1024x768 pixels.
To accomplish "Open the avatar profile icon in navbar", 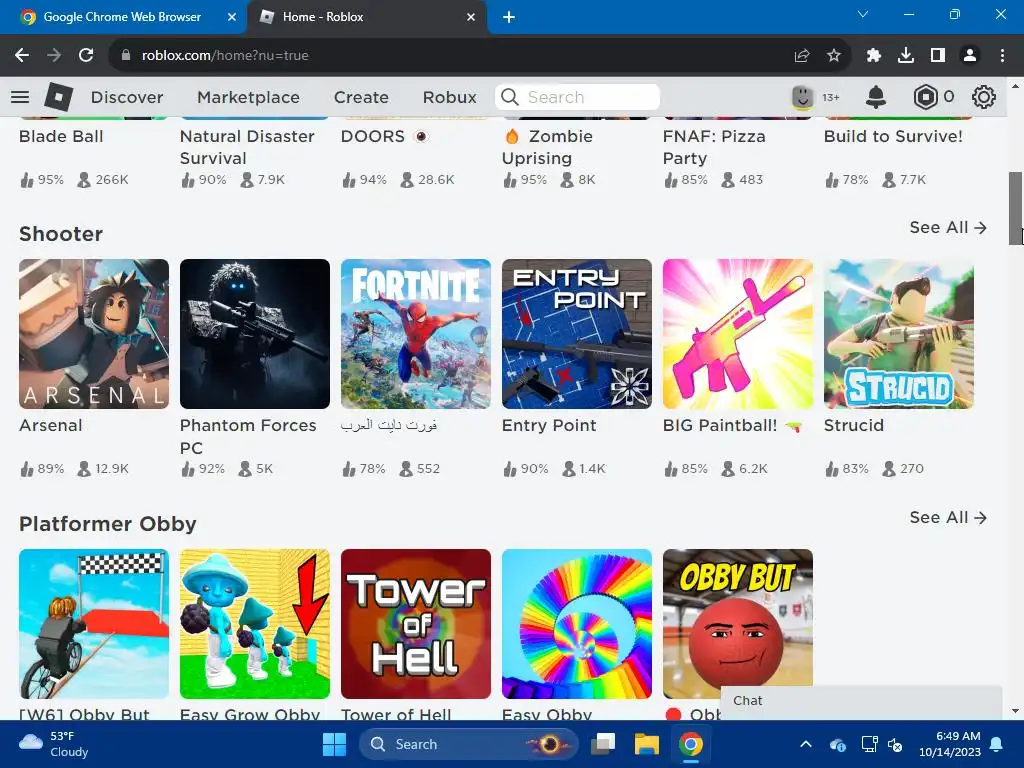I will [x=803, y=97].
